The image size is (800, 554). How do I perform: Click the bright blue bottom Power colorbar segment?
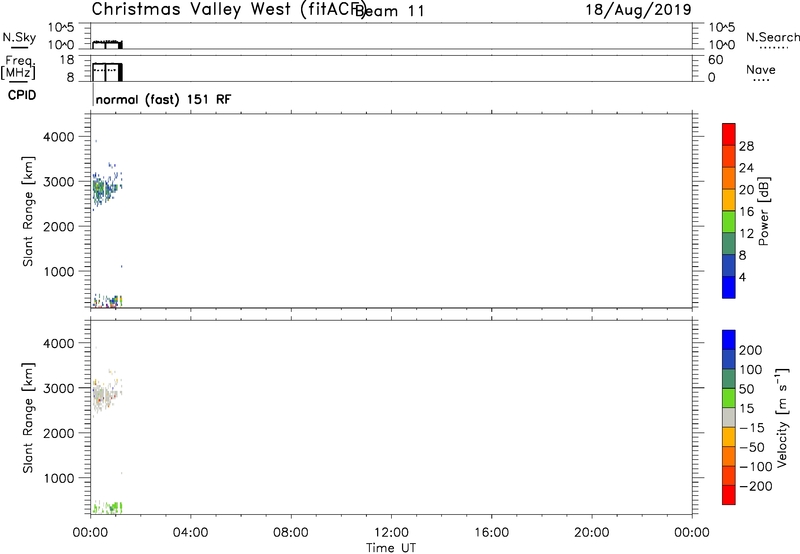coord(729,287)
